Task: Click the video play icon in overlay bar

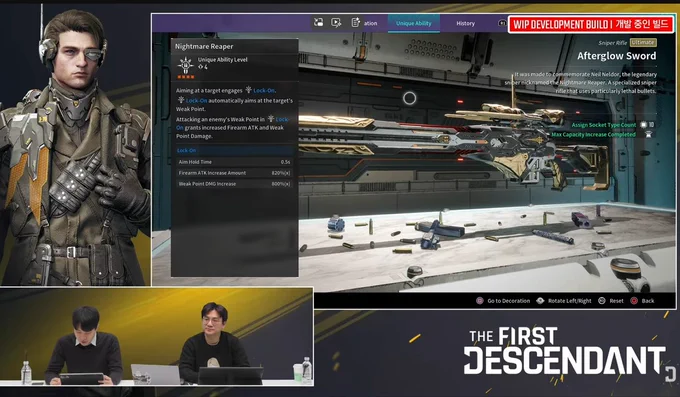Action: (336, 22)
